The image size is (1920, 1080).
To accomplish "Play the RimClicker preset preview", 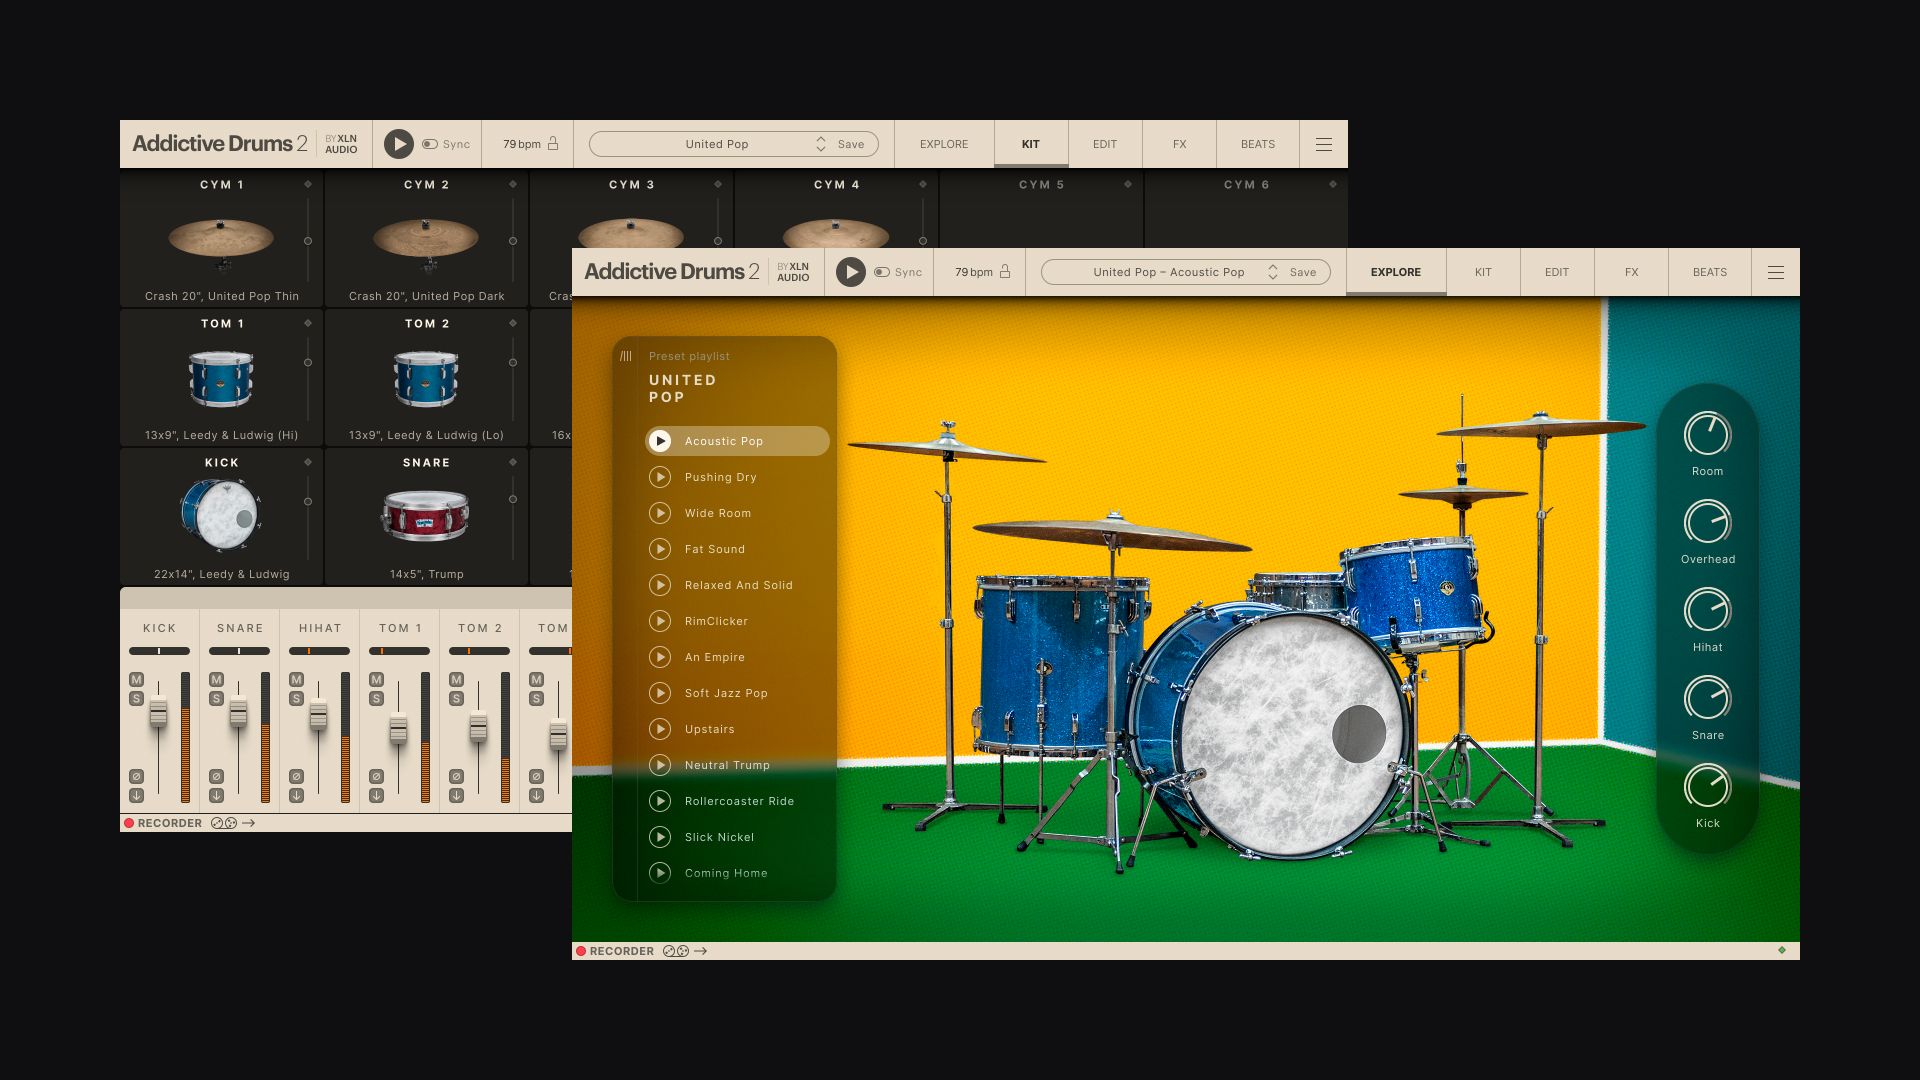I will coord(660,621).
